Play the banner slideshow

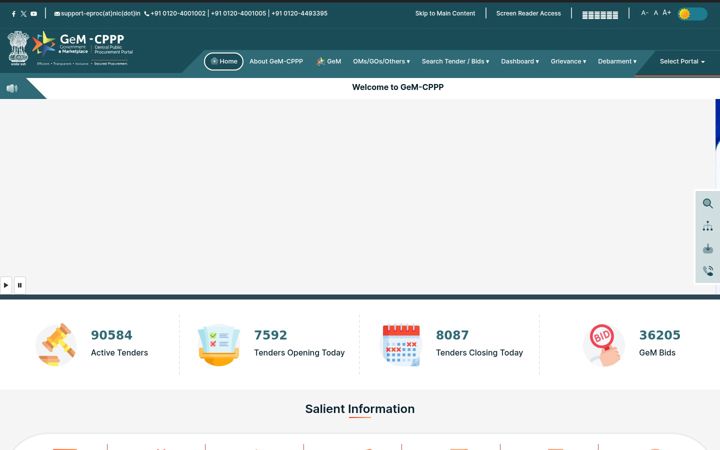[x=6, y=285]
